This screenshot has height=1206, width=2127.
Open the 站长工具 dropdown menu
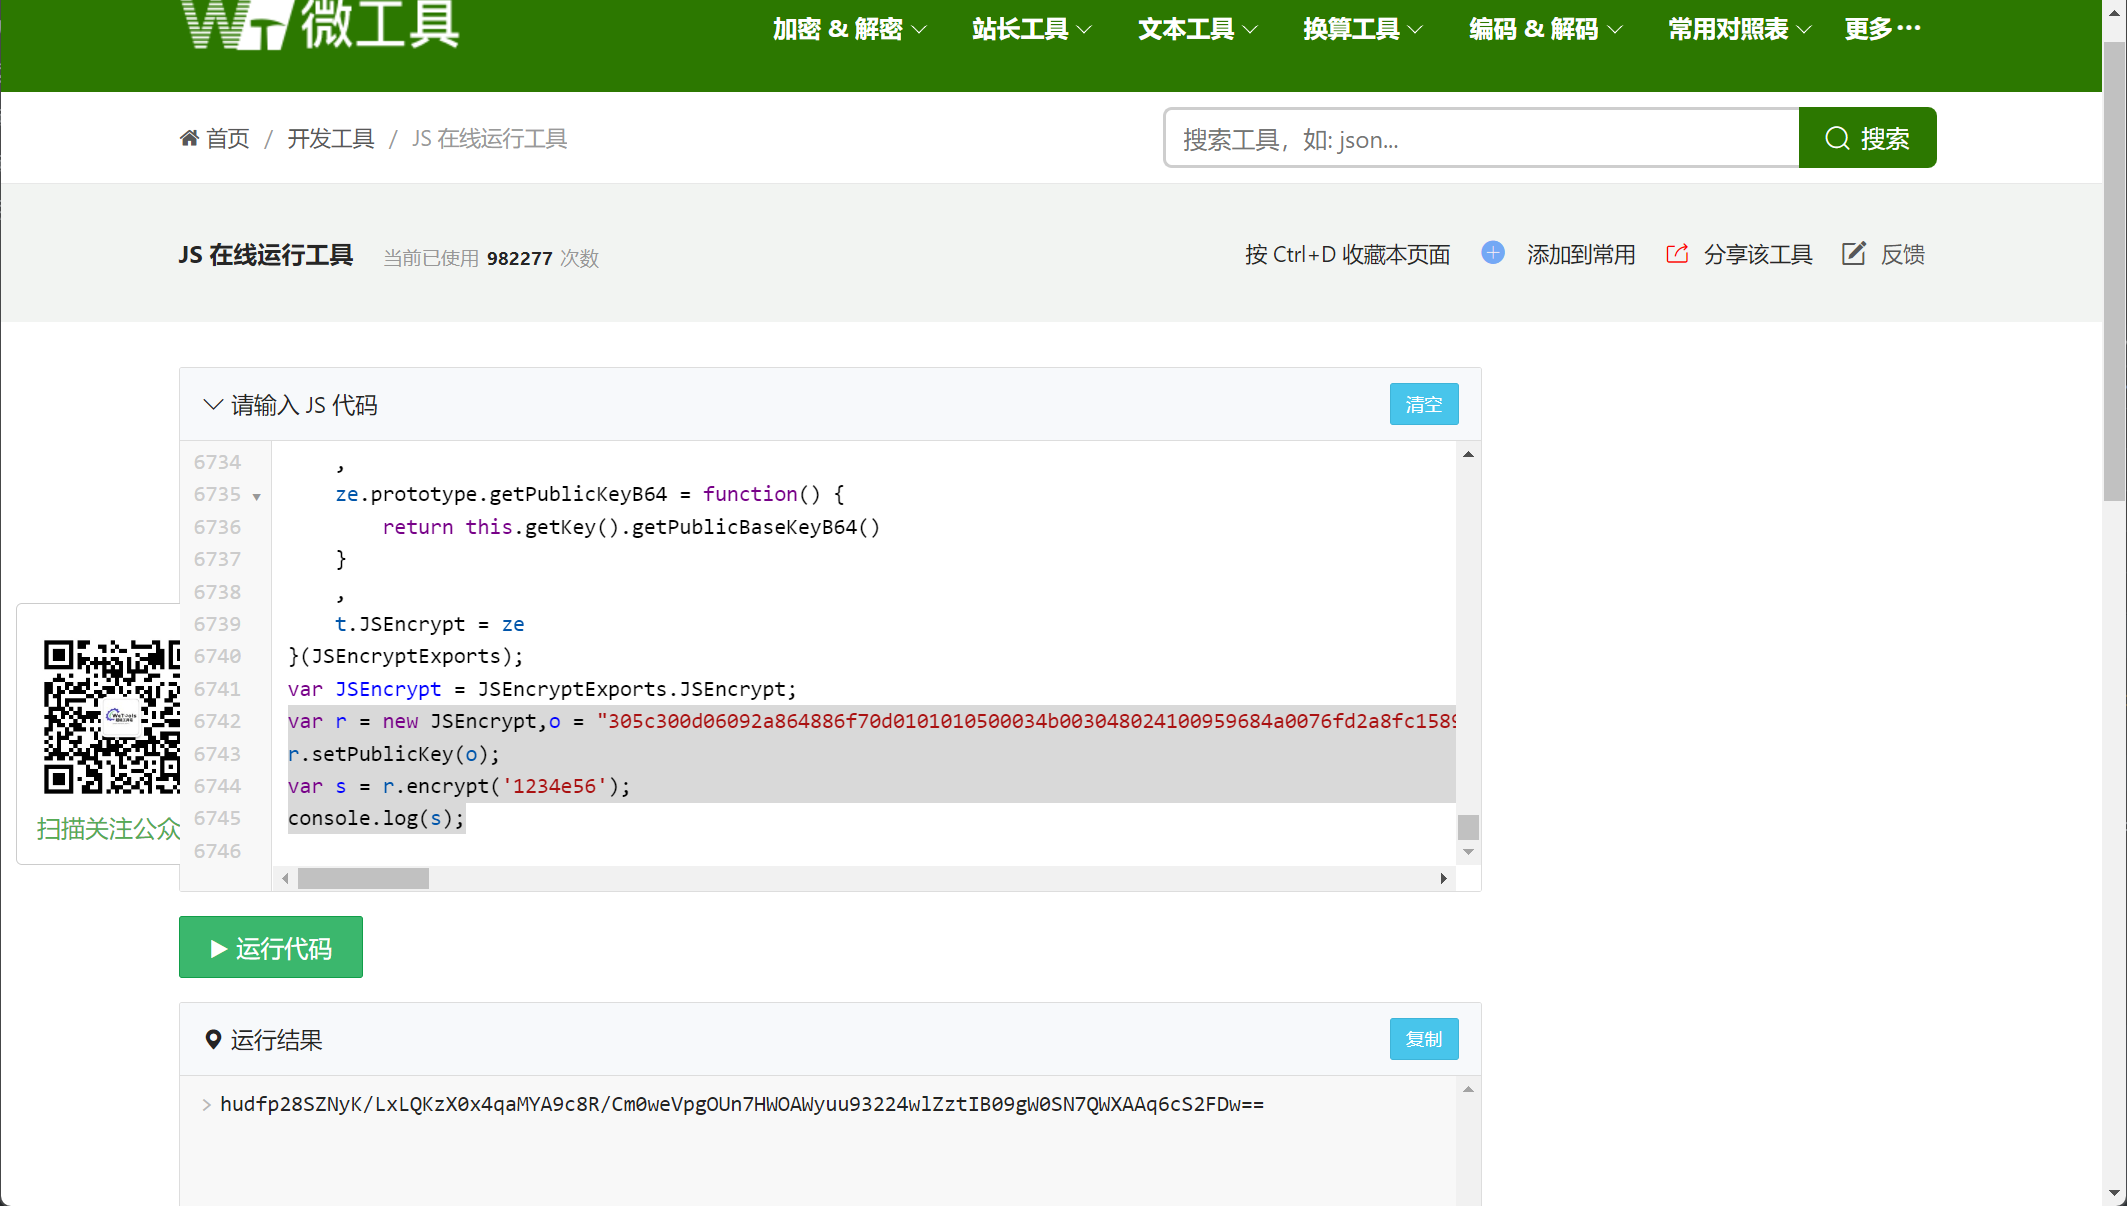1031,29
